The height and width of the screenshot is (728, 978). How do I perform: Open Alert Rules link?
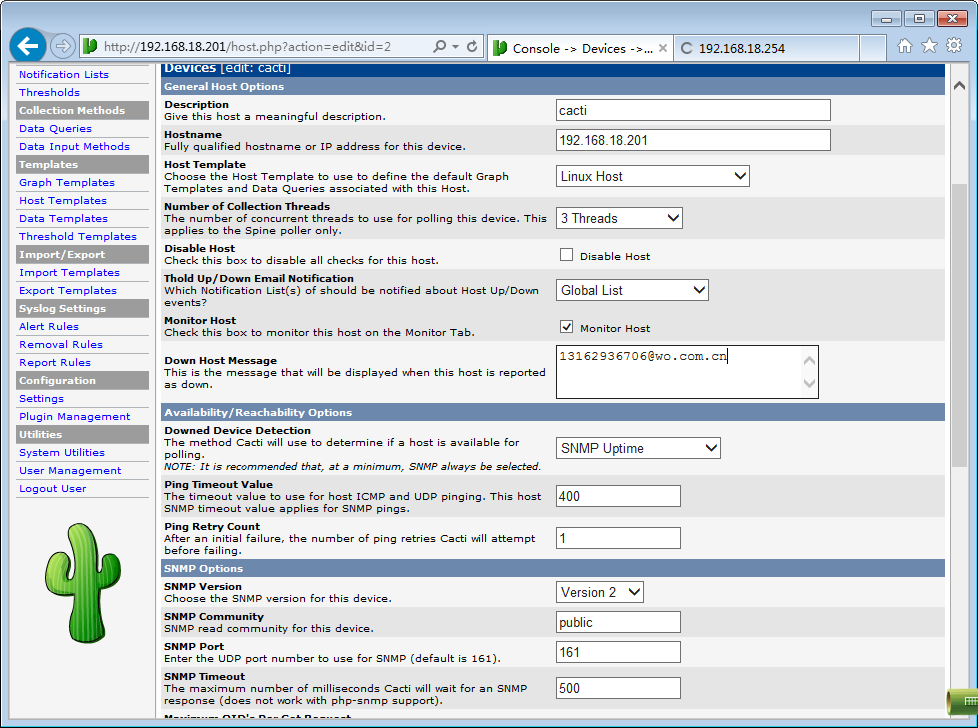coord(49,327)
